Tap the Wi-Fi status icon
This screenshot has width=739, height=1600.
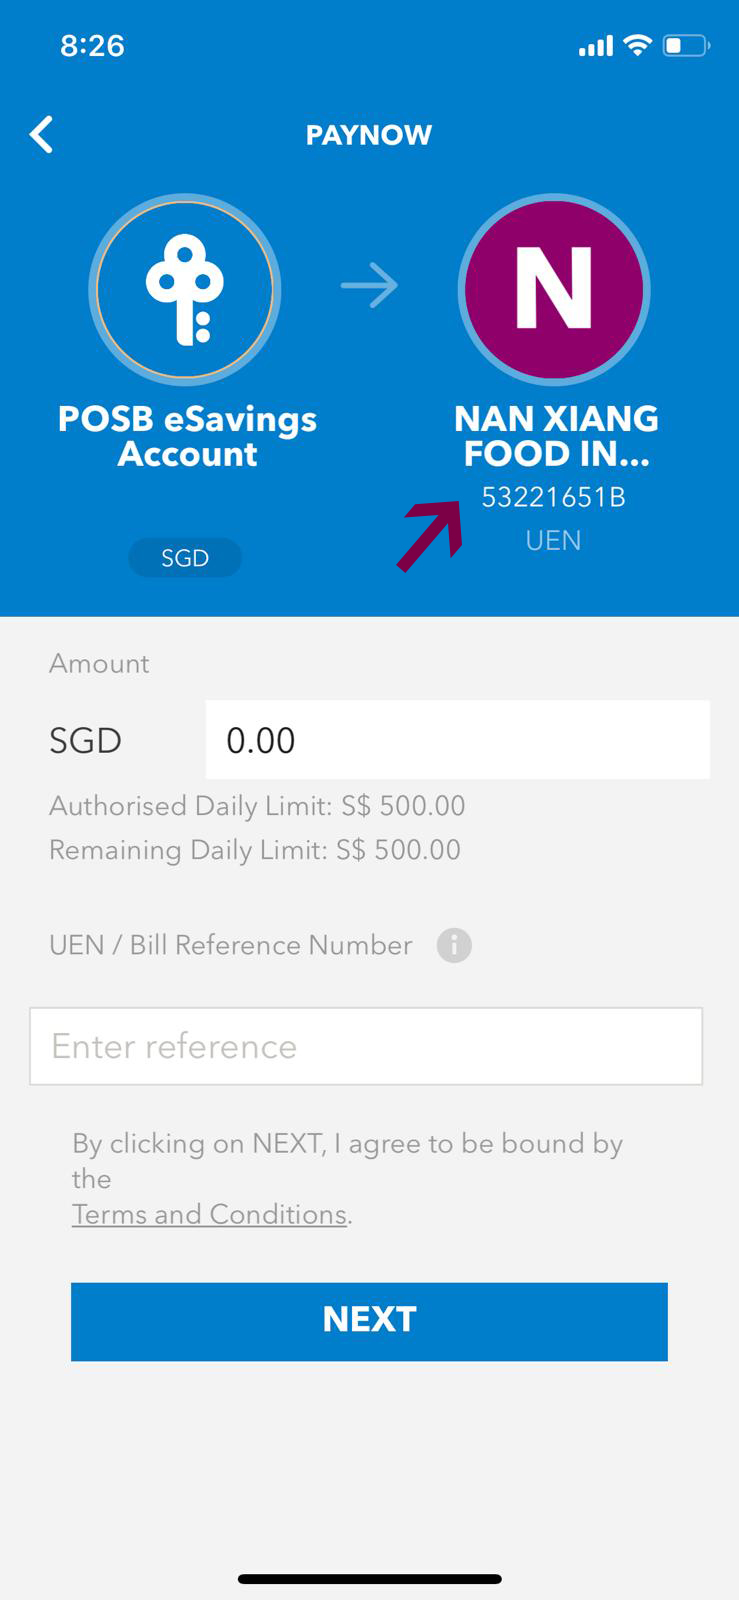pos(636,45)
